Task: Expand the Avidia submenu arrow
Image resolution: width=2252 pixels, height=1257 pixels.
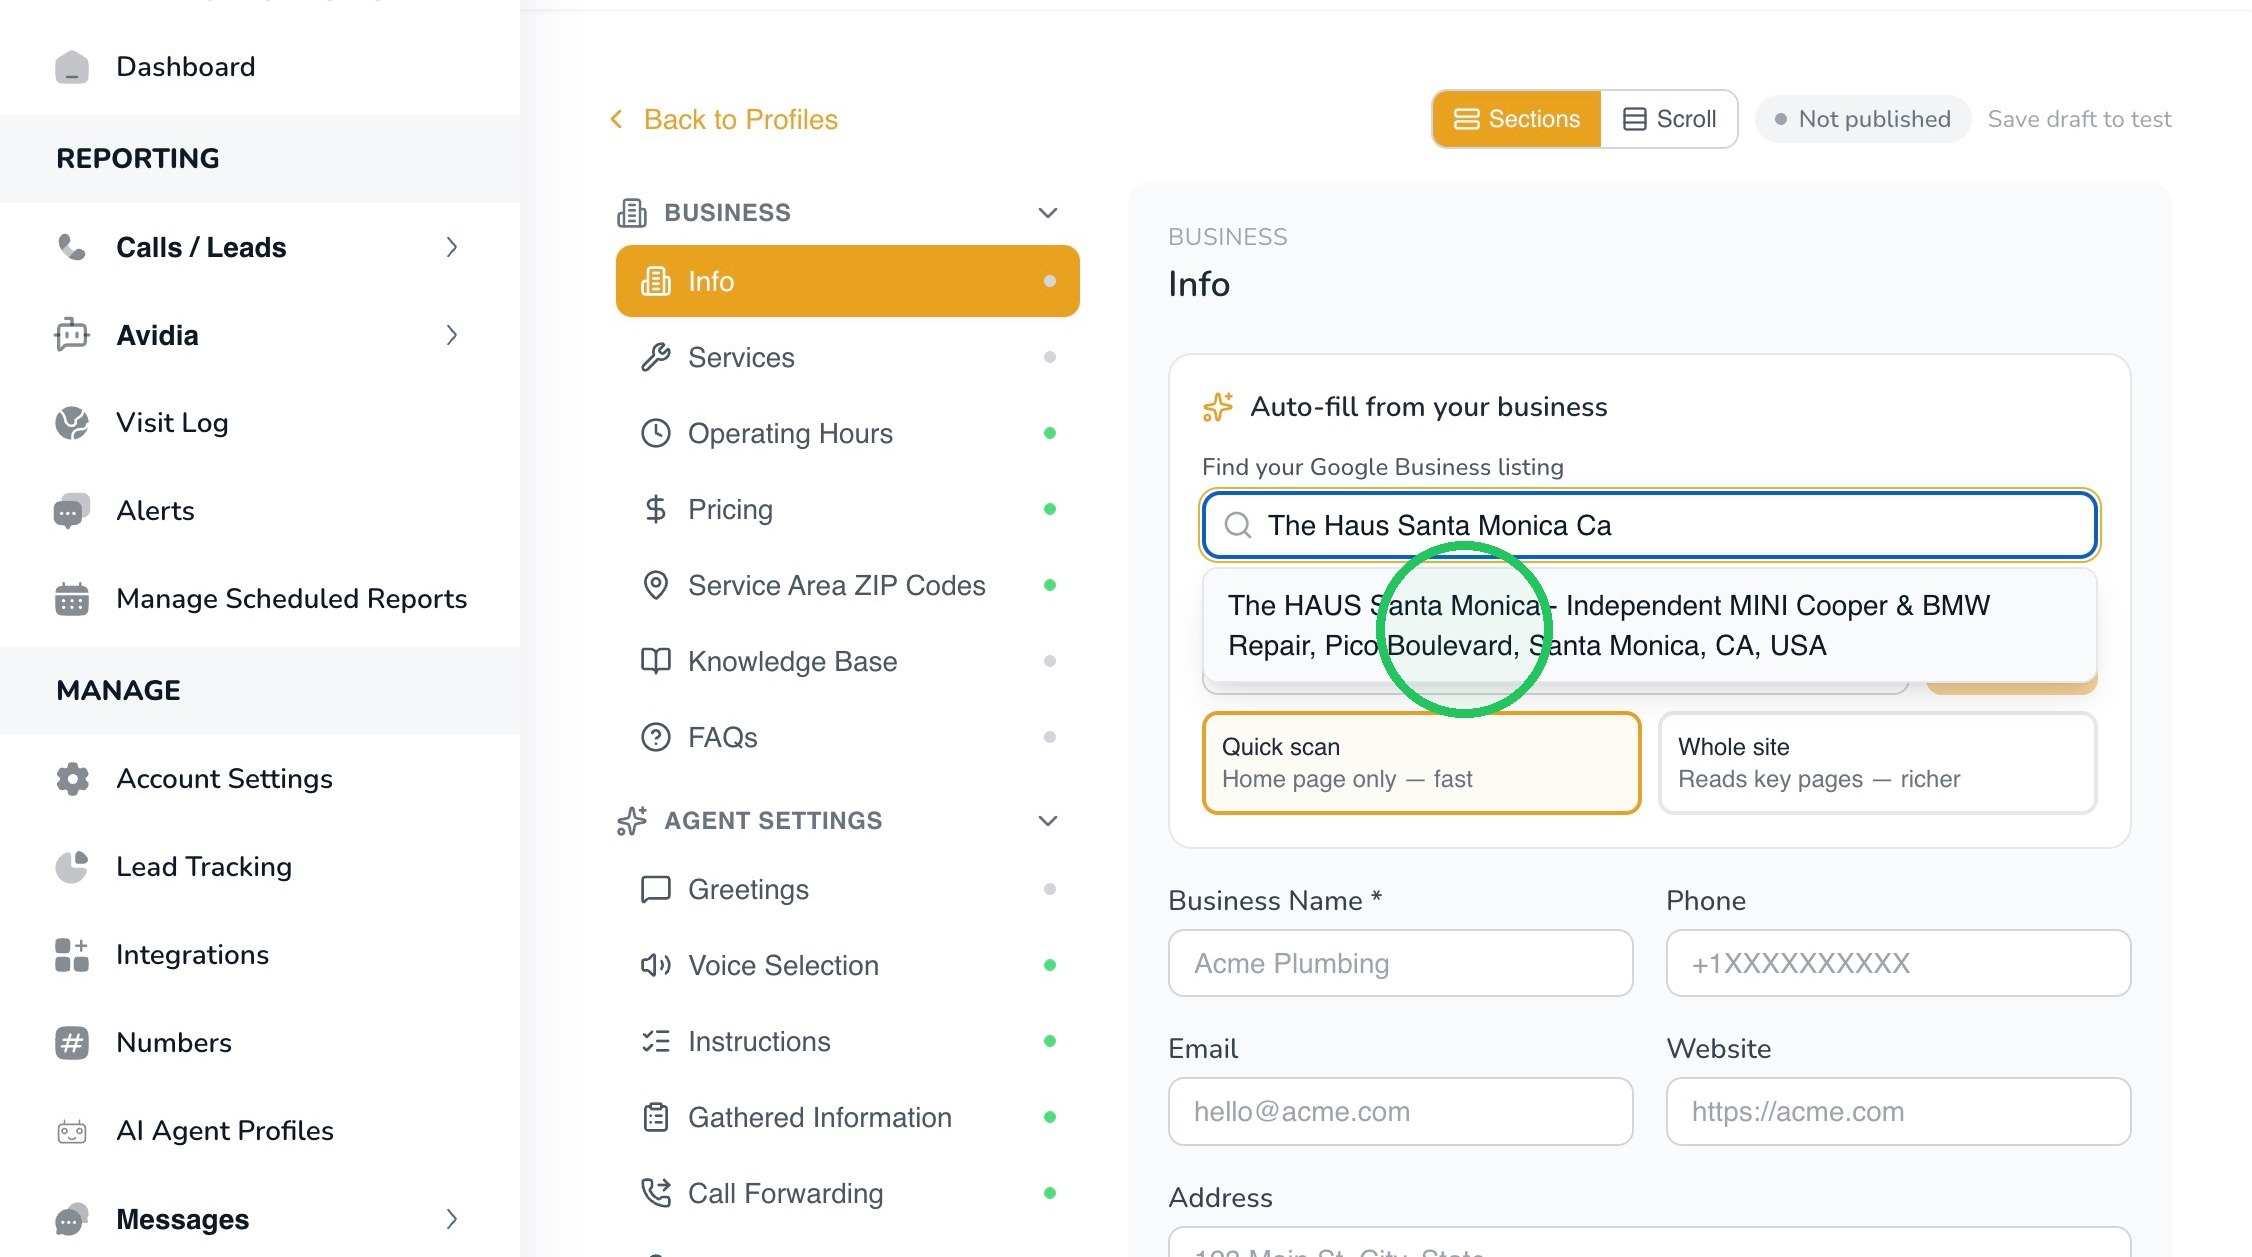Action: point(452,335)
